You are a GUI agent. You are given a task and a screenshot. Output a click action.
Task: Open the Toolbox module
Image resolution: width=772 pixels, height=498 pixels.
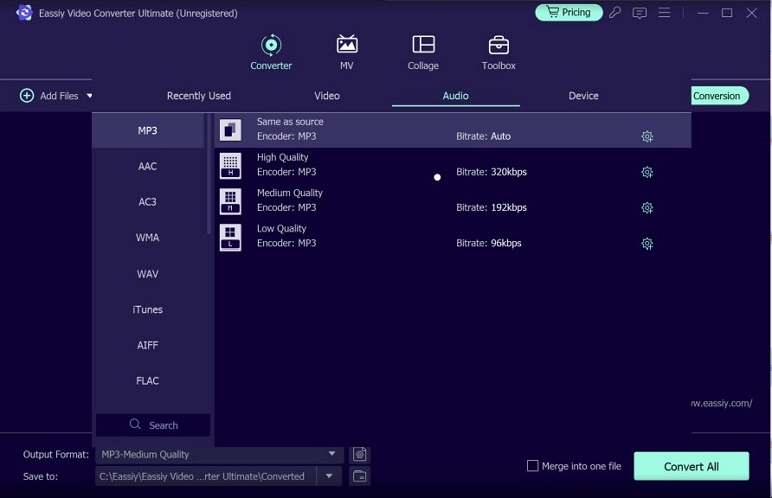(498, 52)
